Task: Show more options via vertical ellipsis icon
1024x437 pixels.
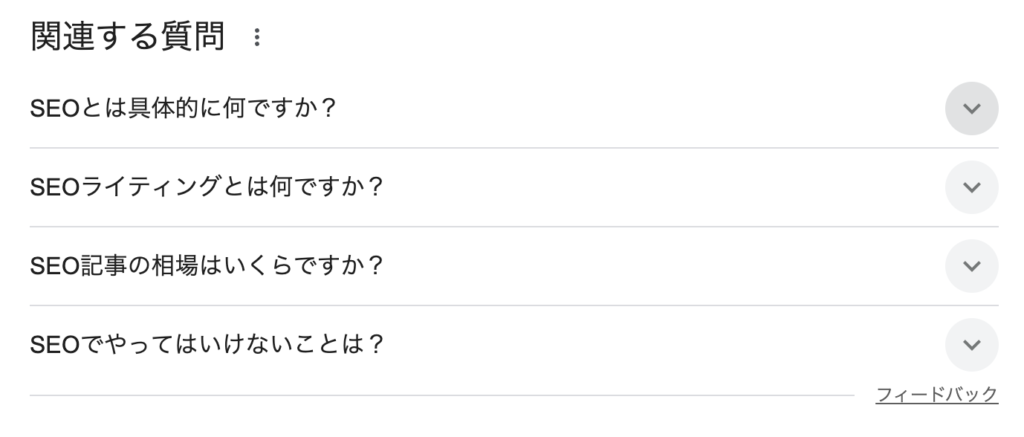Action: coord(257,38)
